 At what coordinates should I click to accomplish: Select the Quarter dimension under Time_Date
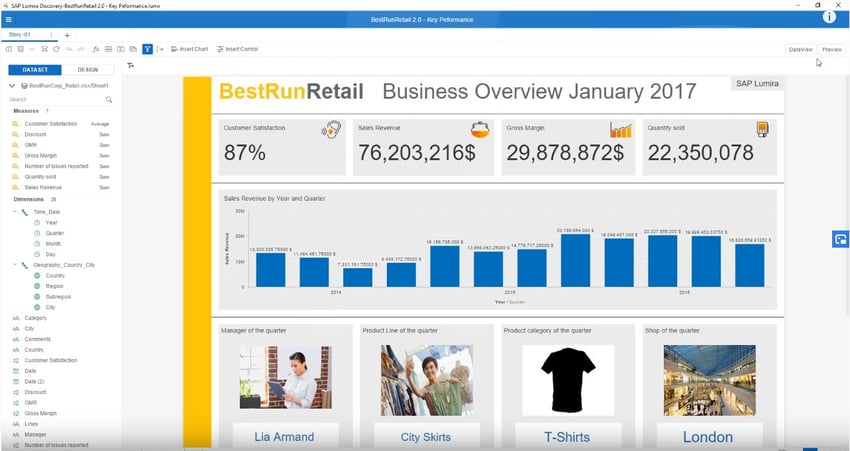[55, 233]
